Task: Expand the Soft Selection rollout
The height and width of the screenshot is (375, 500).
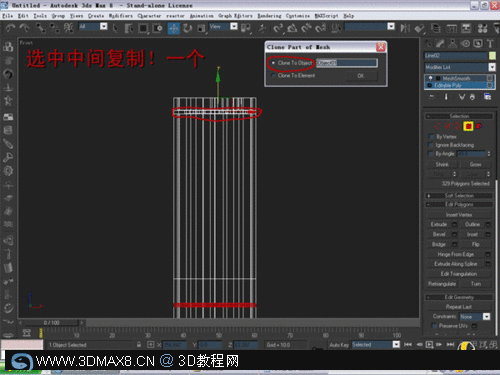Action: (459, 196)
